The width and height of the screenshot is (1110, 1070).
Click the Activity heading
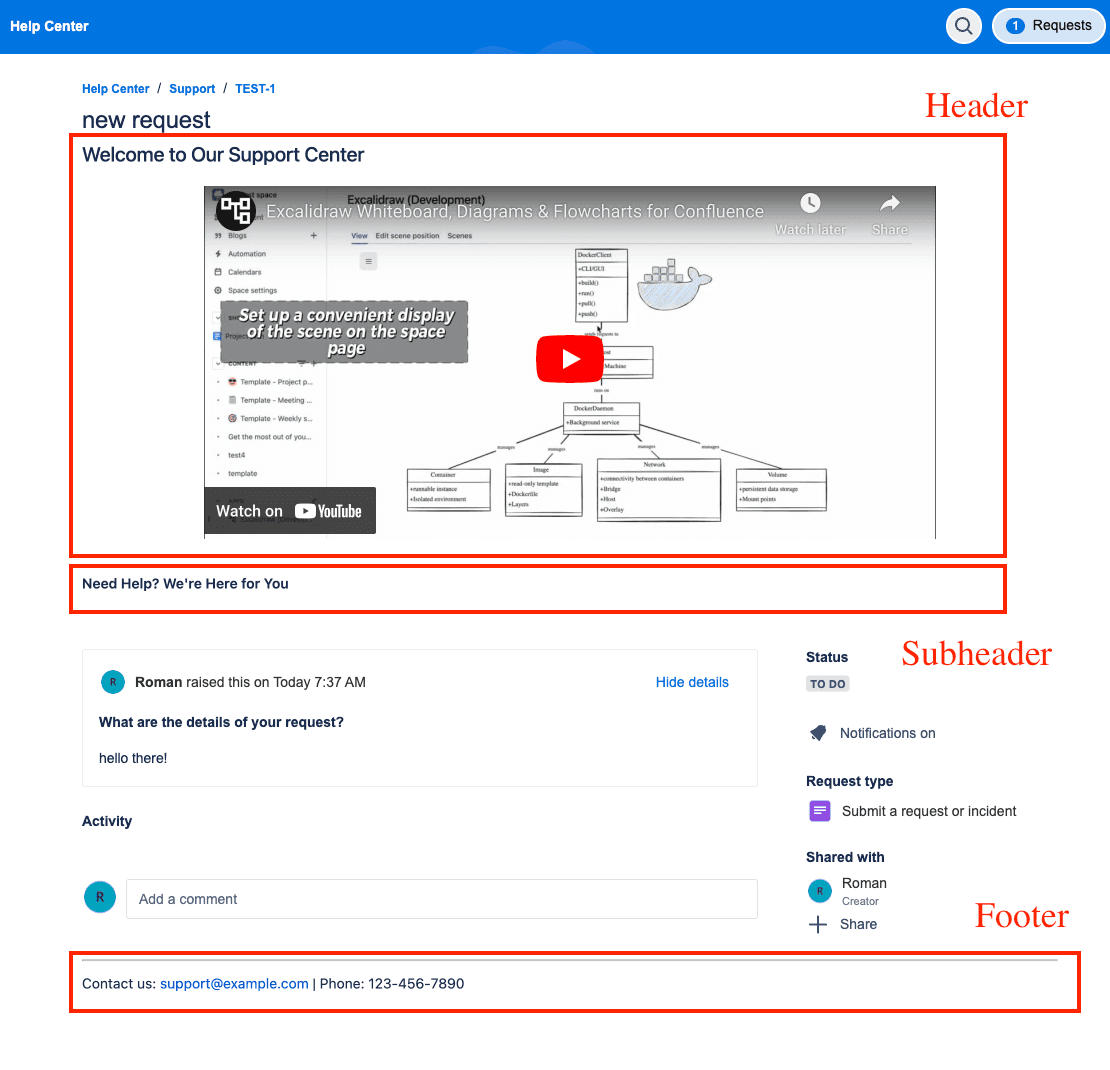click(107, 821)
